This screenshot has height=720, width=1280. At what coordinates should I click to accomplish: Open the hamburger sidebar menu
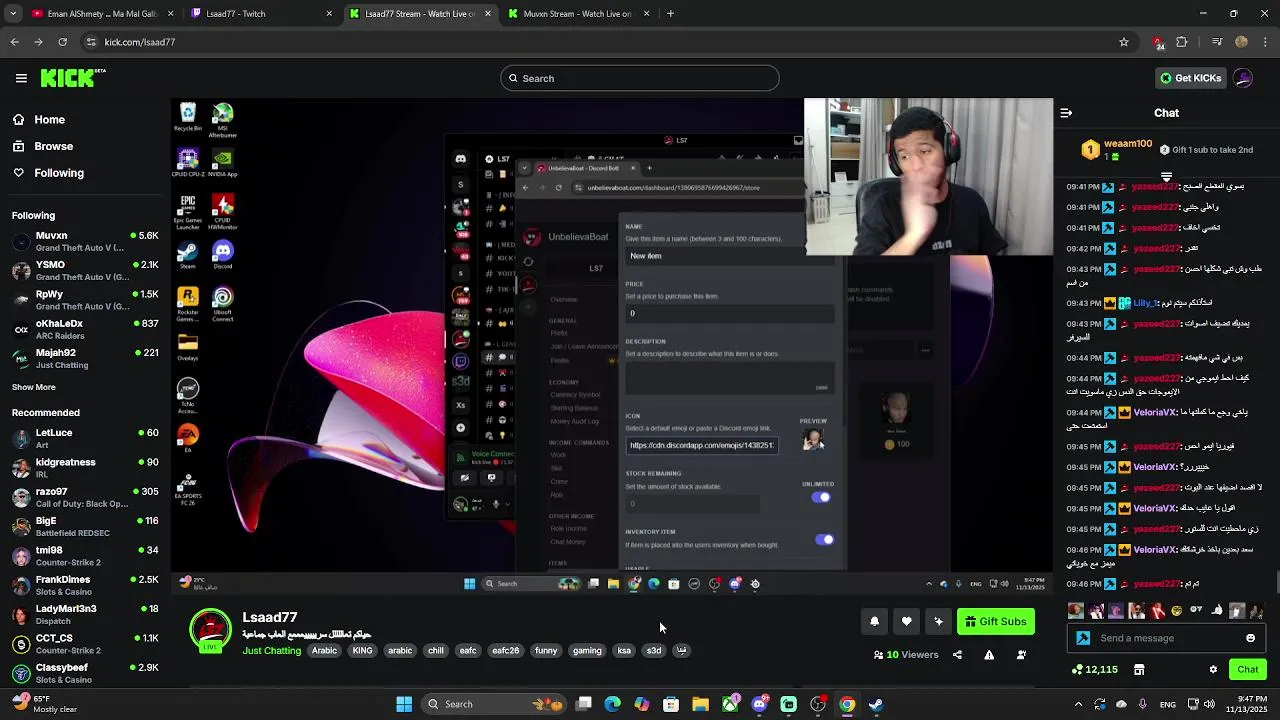coord(21,78)
